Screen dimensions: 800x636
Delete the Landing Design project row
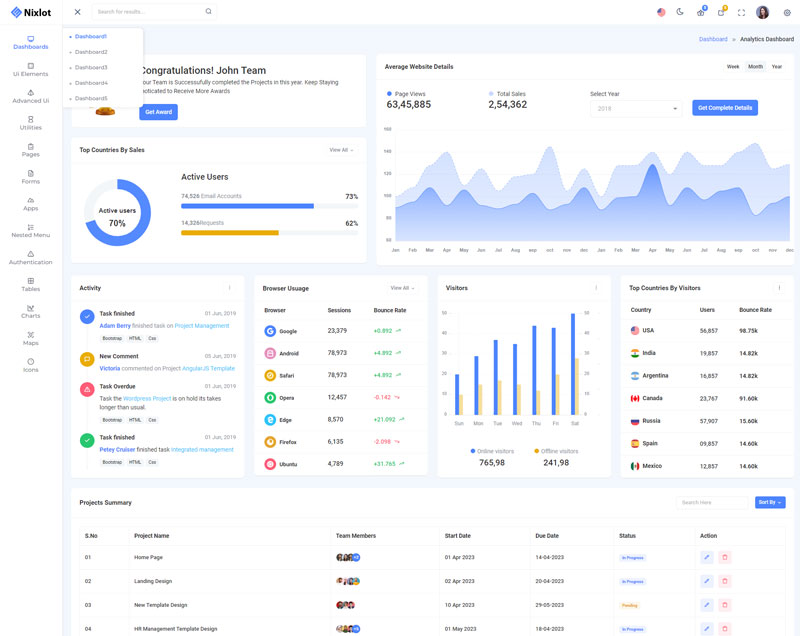pos(725,581)
